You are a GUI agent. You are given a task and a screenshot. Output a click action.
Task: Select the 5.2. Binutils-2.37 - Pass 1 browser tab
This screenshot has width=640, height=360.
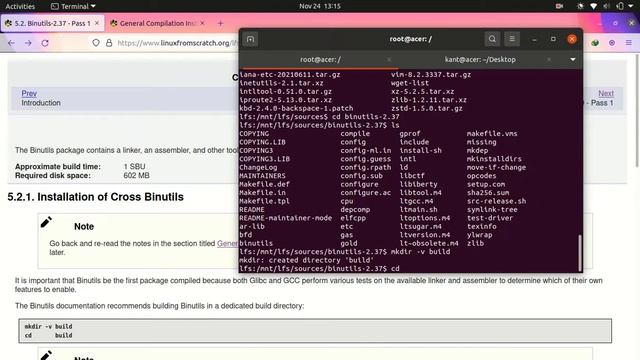53,23
